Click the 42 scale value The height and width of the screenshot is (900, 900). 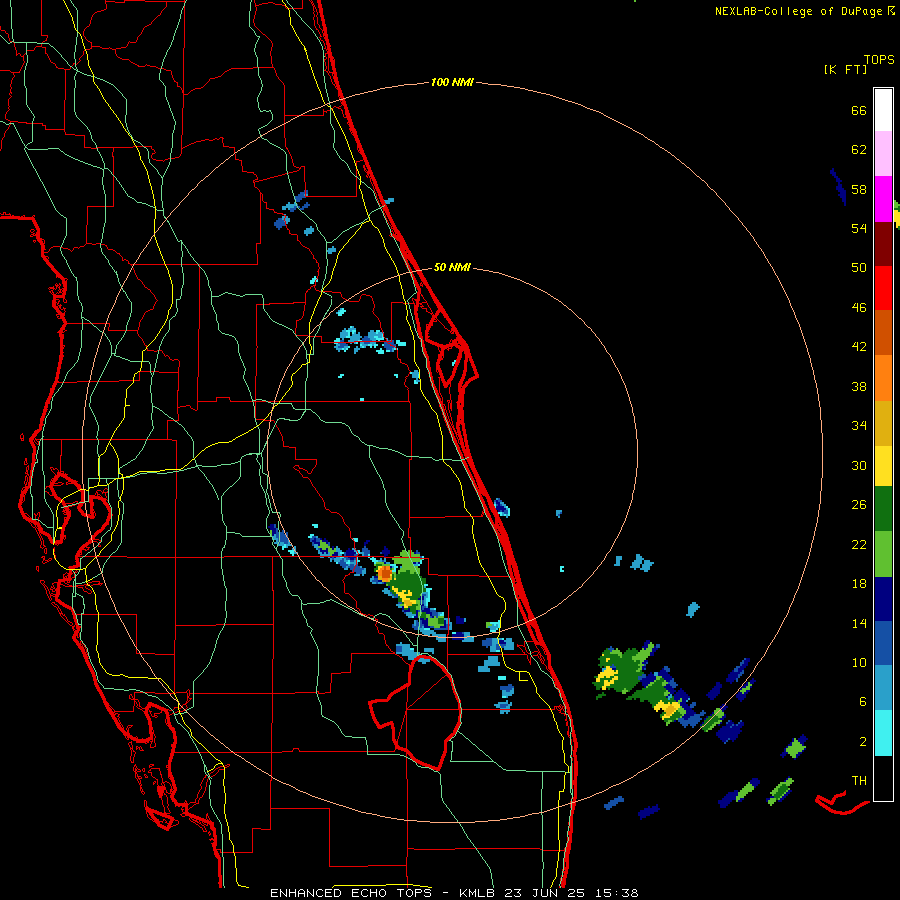pos(859,346)
